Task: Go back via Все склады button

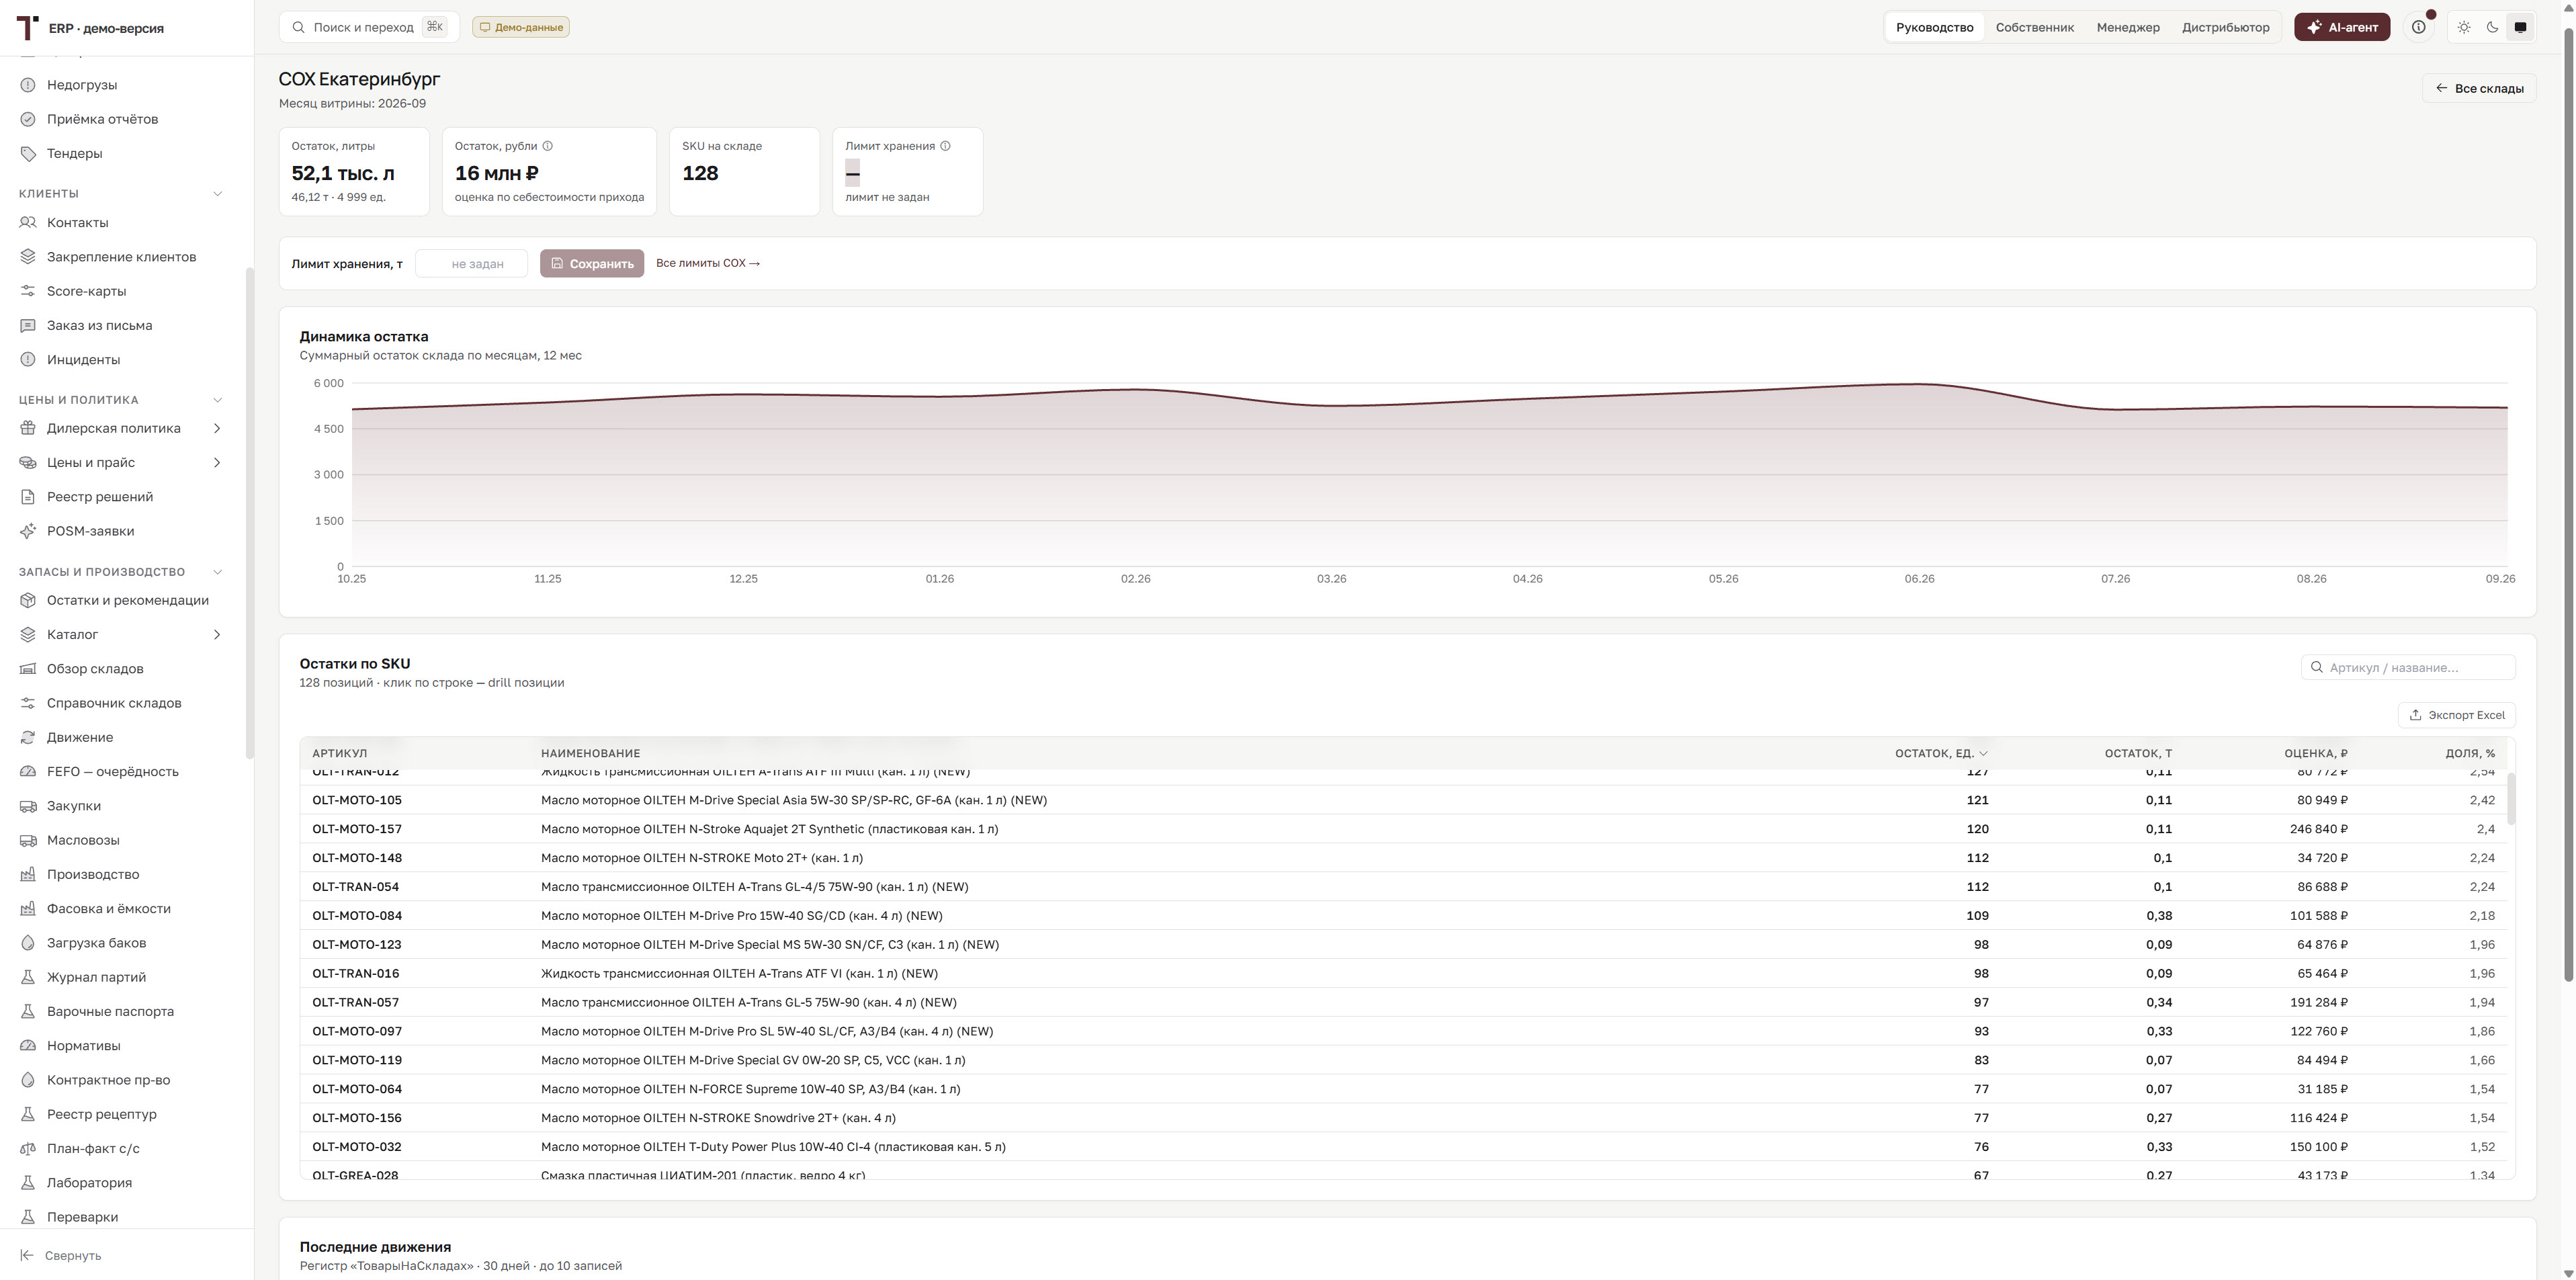Action: [x=2478, y=88]
